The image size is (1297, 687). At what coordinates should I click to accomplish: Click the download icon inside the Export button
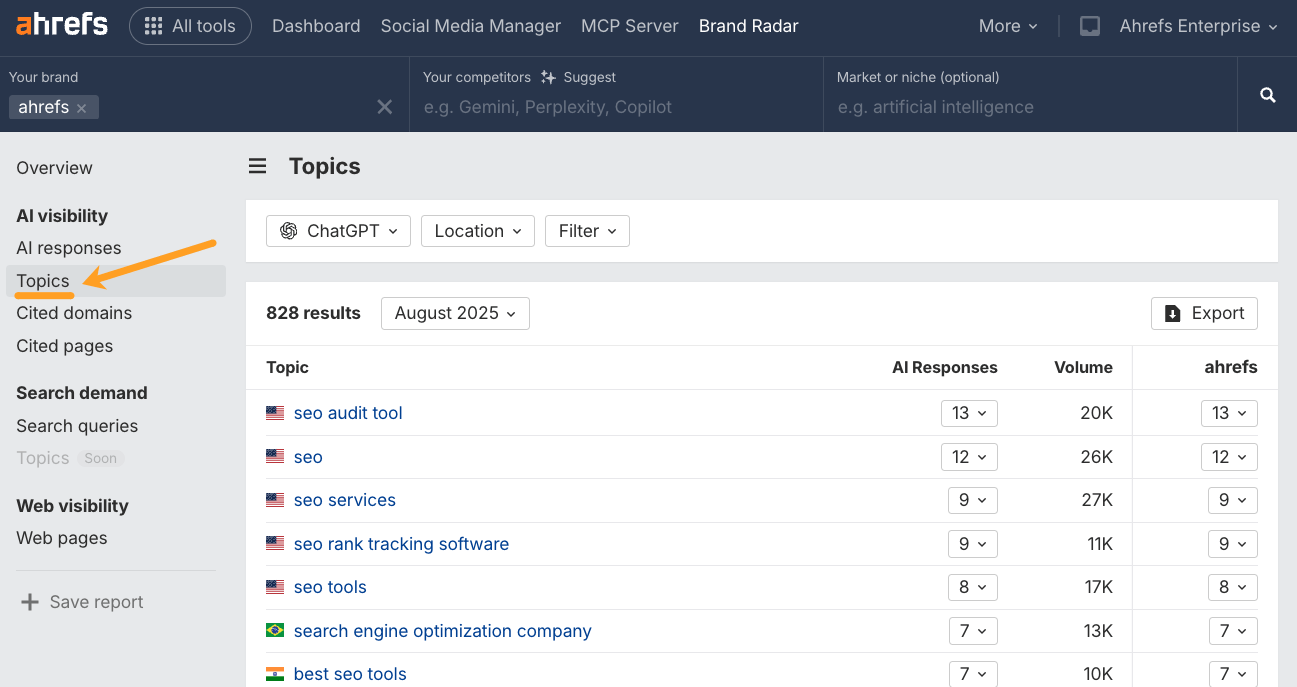[x=1173, y=313]
